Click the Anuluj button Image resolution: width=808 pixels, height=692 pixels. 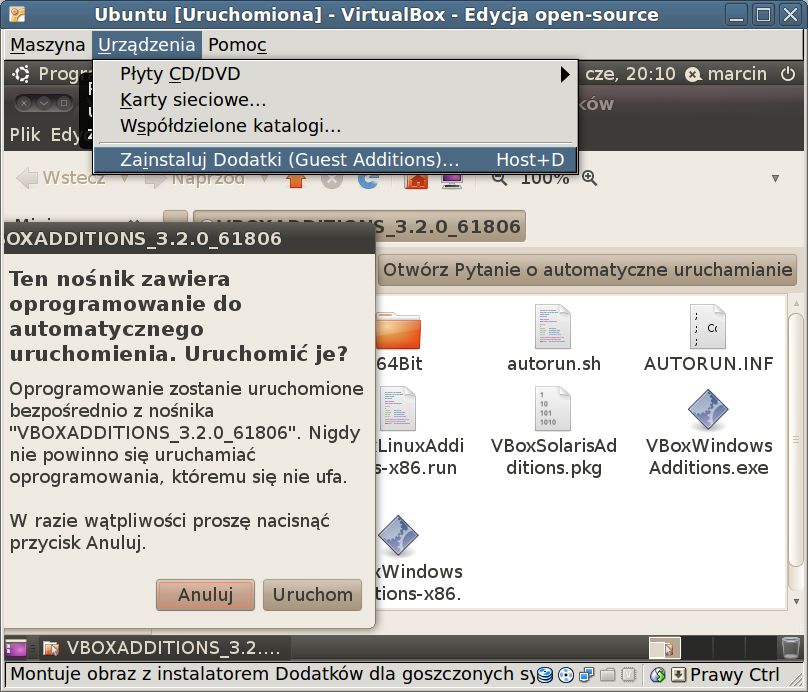(206, 595)
